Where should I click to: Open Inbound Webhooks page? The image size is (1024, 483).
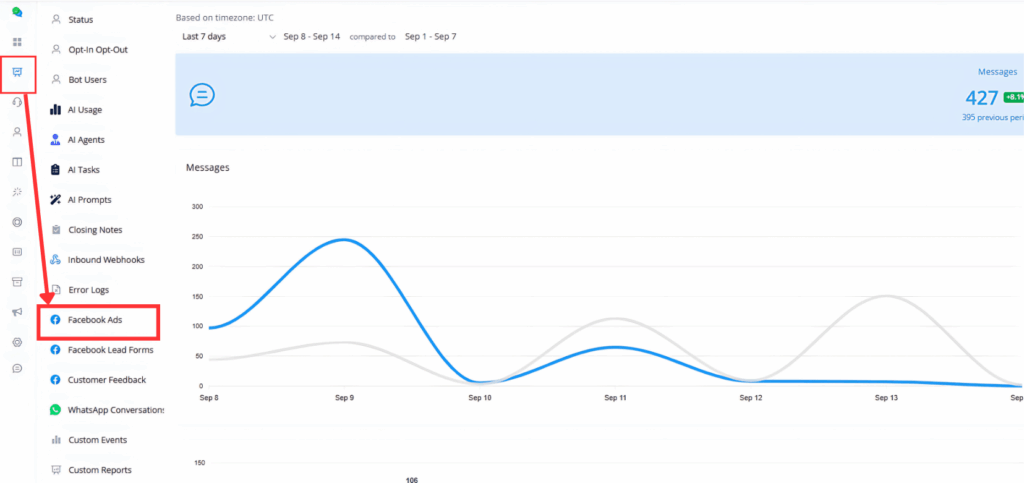pos(105,260)
